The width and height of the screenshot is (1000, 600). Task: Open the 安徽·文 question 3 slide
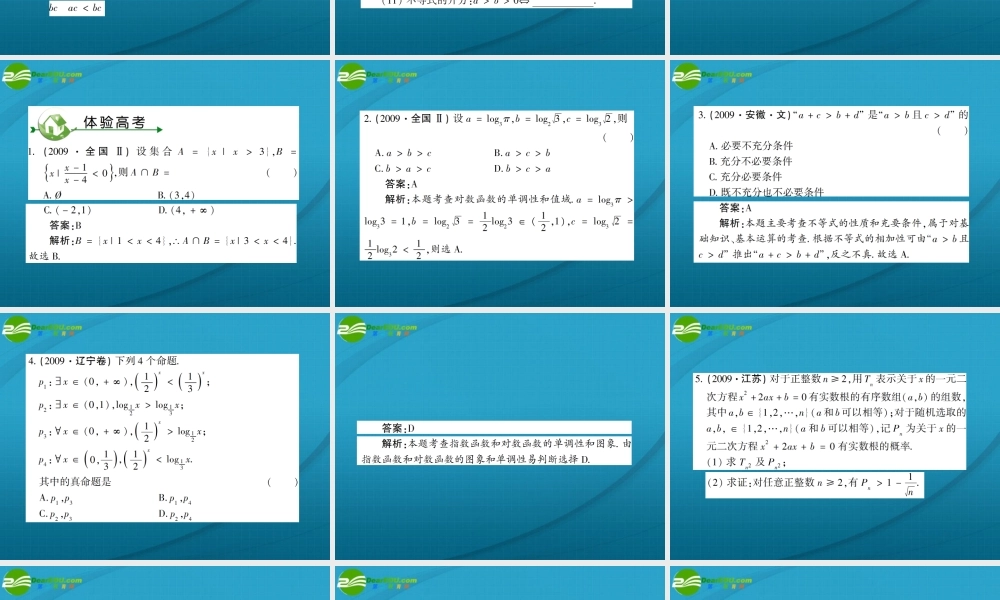tap(835, 184)
